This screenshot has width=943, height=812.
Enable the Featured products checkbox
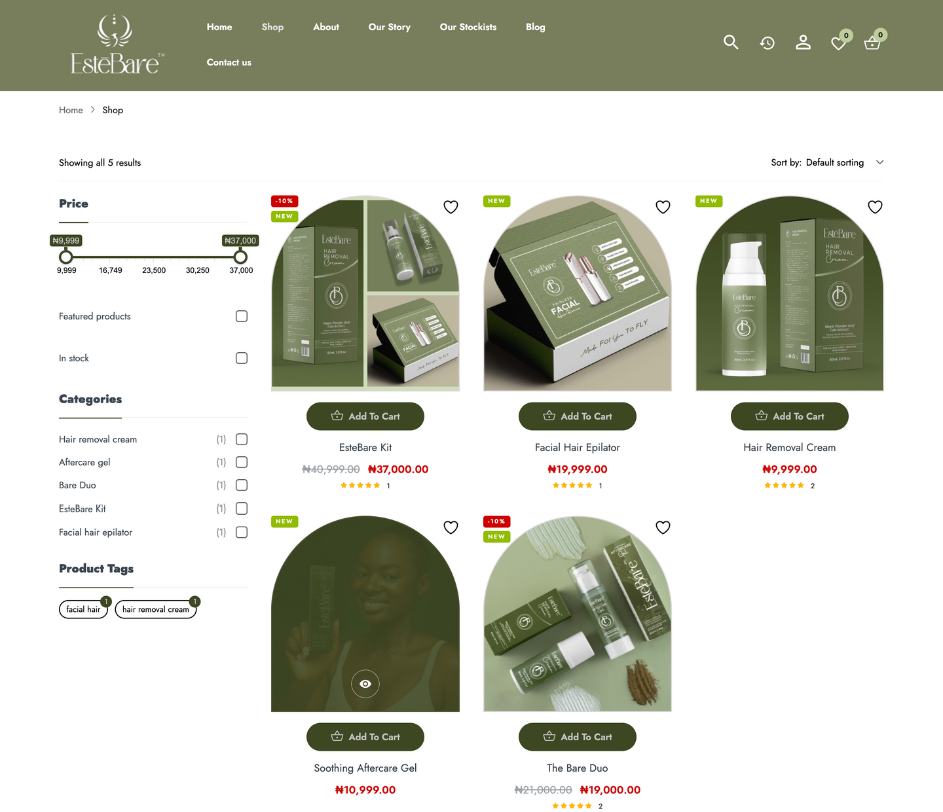(x=241, y=316)
